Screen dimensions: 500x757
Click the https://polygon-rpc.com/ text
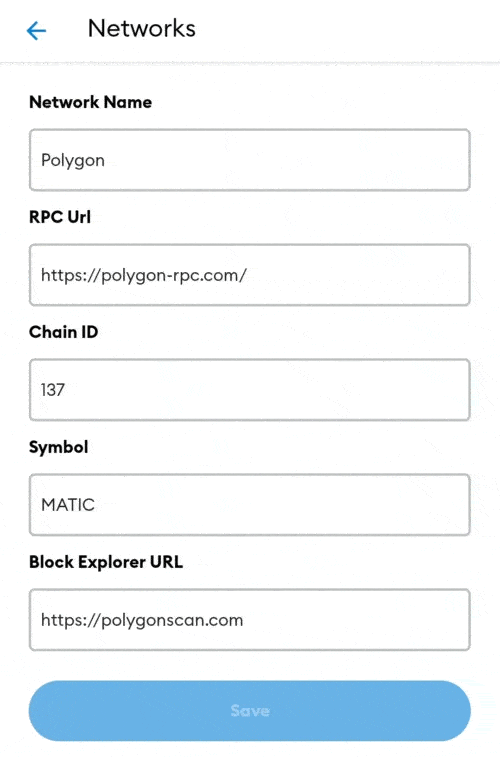(x=144, y=275)
